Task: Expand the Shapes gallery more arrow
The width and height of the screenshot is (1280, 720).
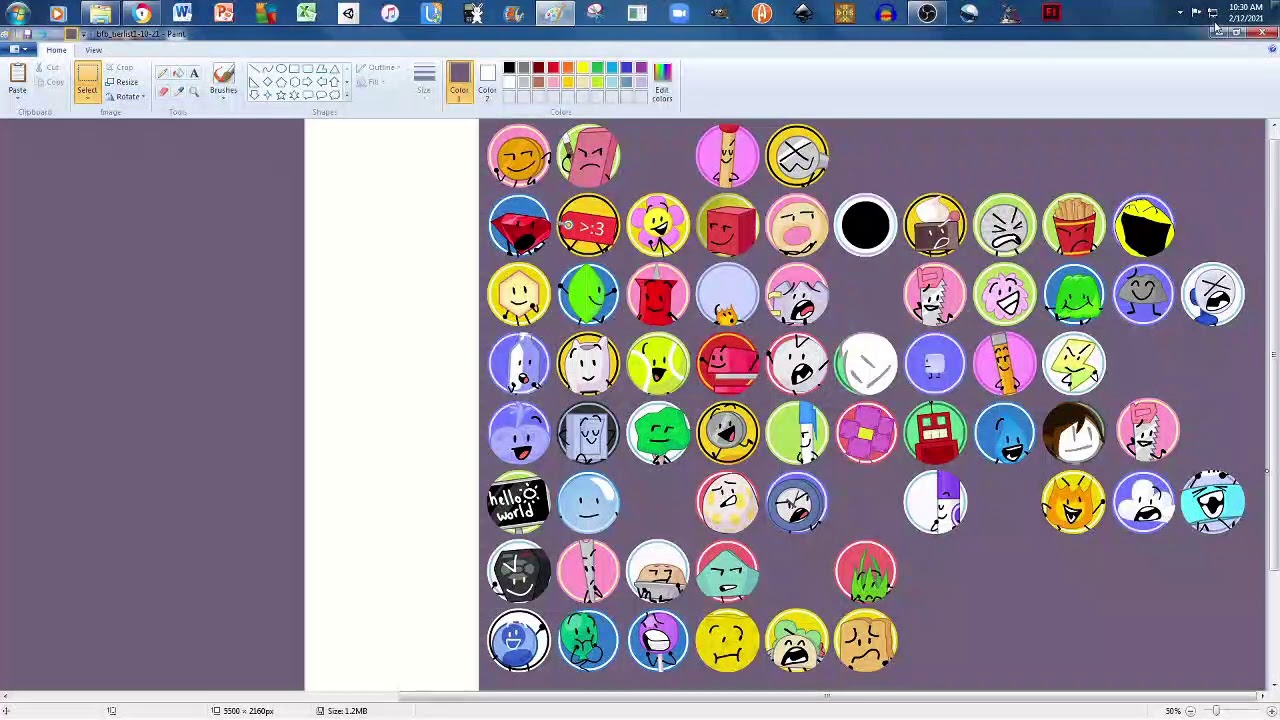Action: (x=347, y=95)
